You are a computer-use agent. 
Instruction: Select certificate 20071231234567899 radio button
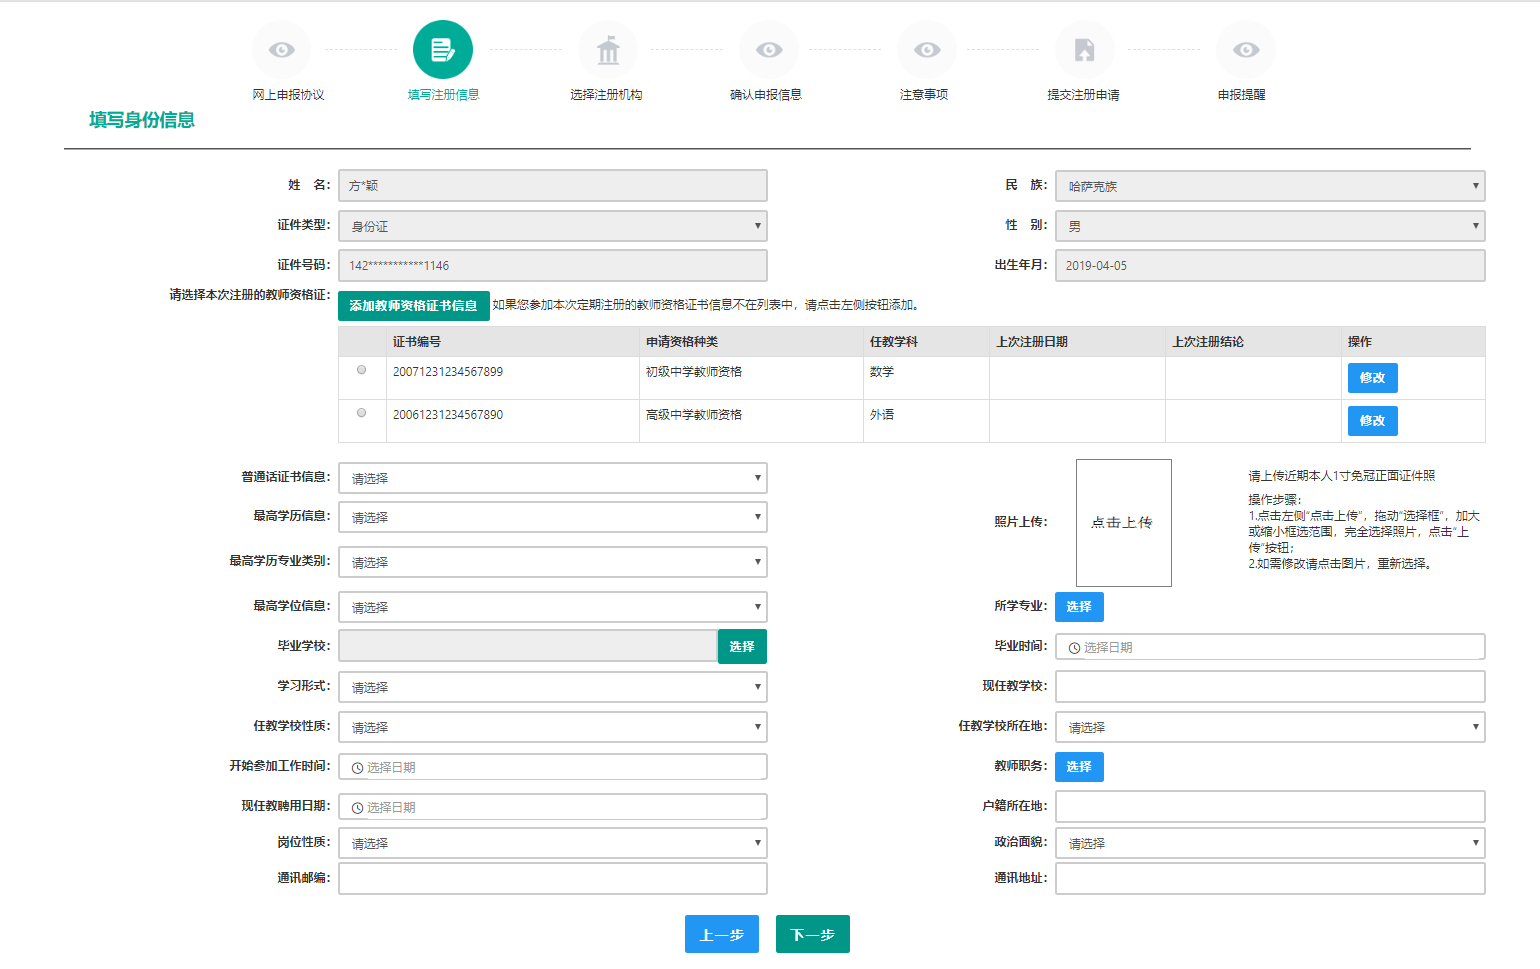click(362, 370)
